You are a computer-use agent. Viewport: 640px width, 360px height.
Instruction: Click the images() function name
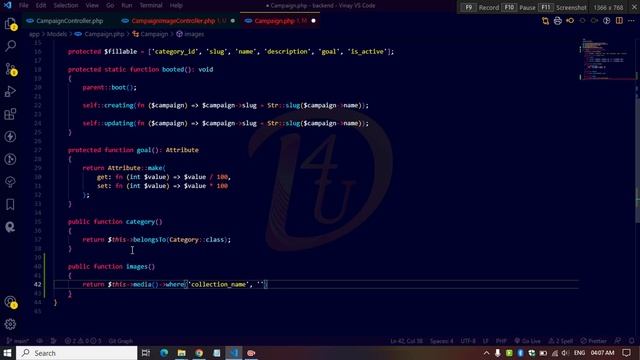[x=140, y=267]
